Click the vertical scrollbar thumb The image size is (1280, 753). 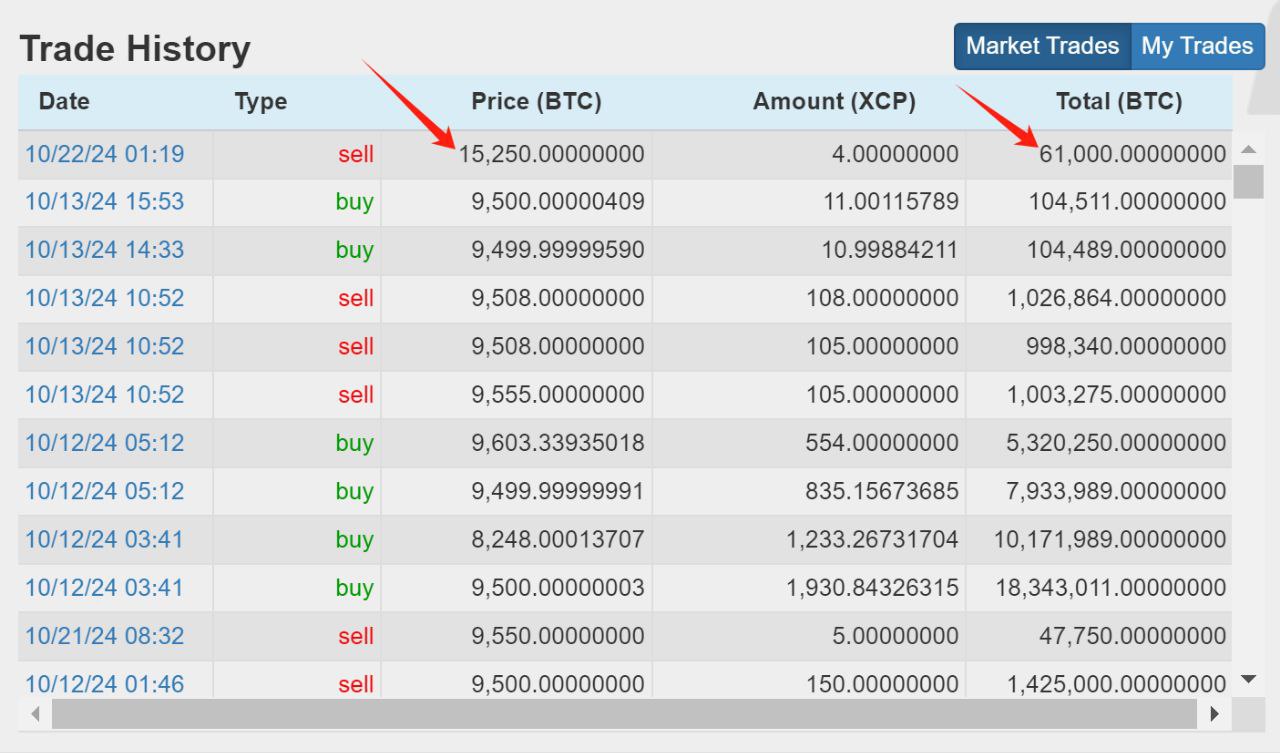tap(1248, 182)
